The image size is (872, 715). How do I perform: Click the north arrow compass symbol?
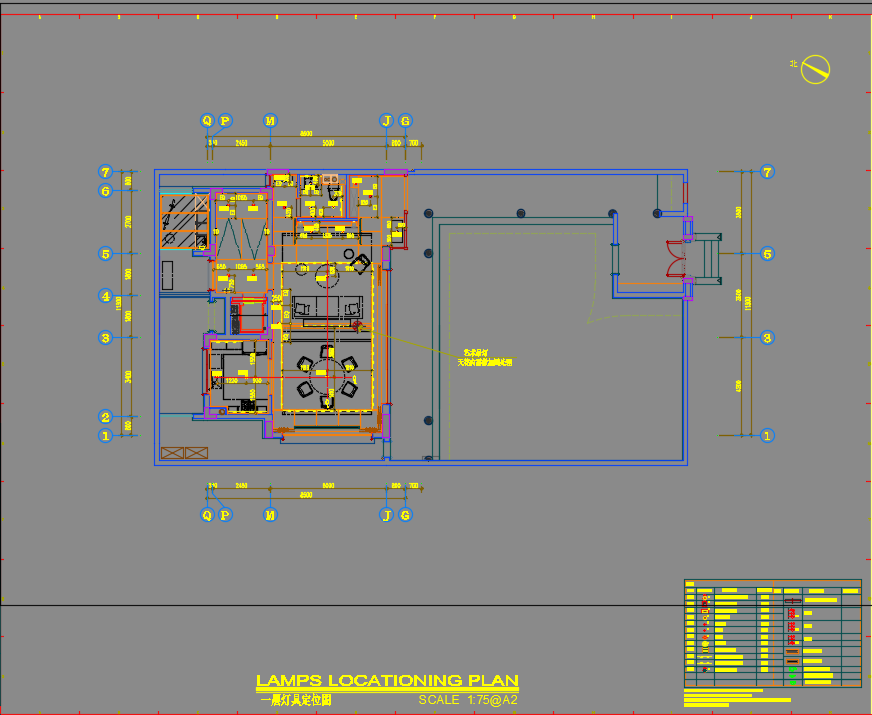[817, 69]
